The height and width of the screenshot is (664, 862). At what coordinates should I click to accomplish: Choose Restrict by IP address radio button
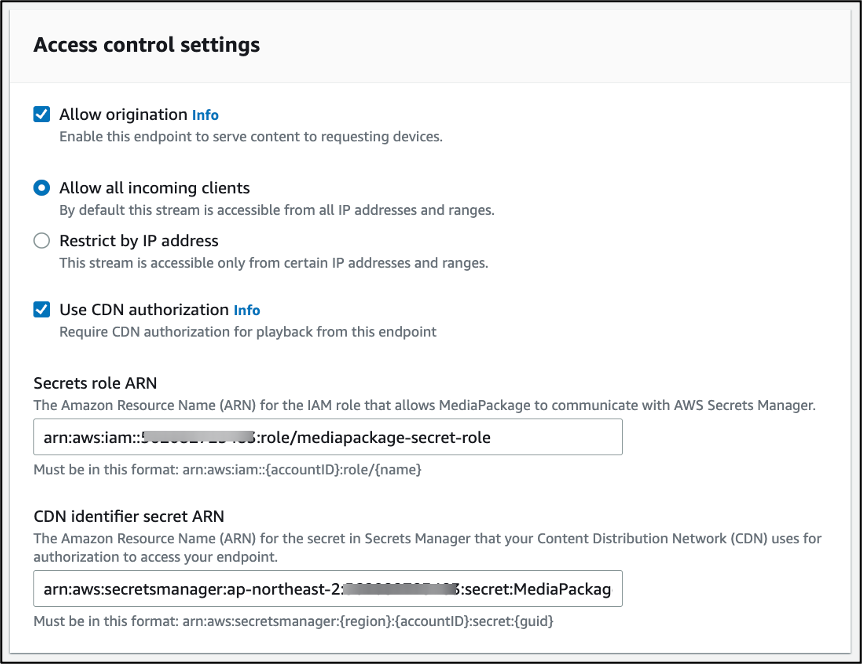(x=42, y=241)
